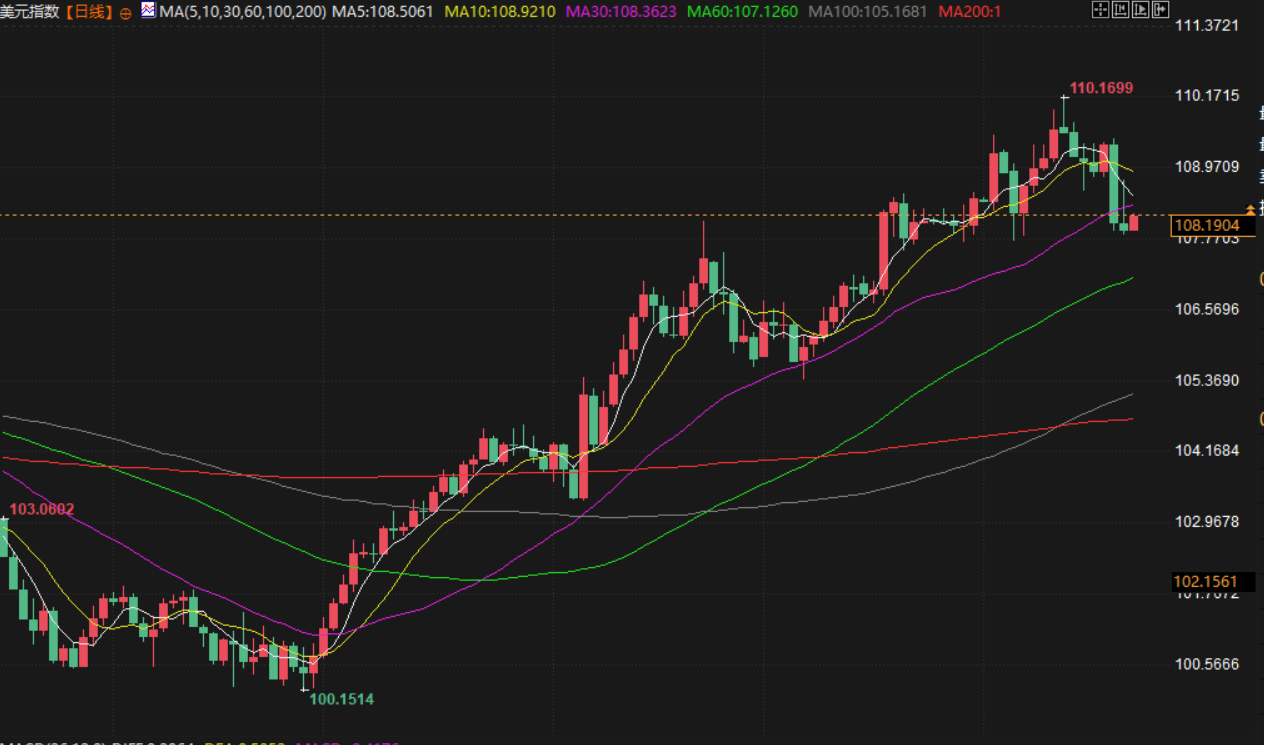The height and width of the screenshot is (745, 1264).
Task: Click the play-style chart icon at top right
Action: 1139,11
